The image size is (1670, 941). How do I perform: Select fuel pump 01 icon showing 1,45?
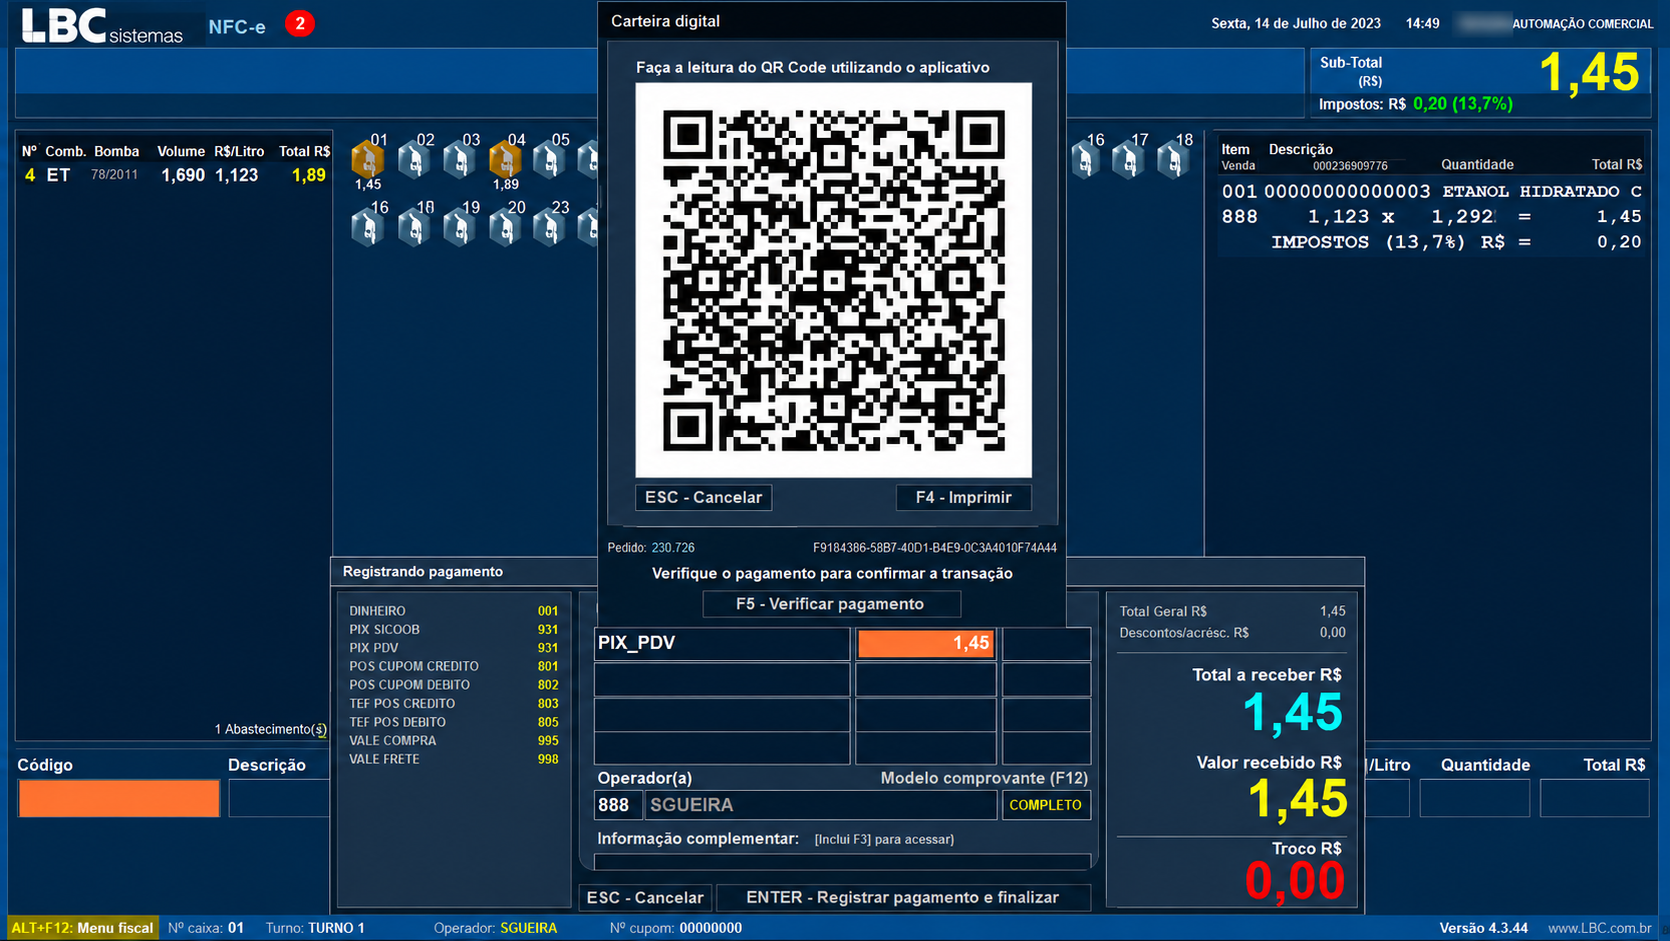(368, 160)
